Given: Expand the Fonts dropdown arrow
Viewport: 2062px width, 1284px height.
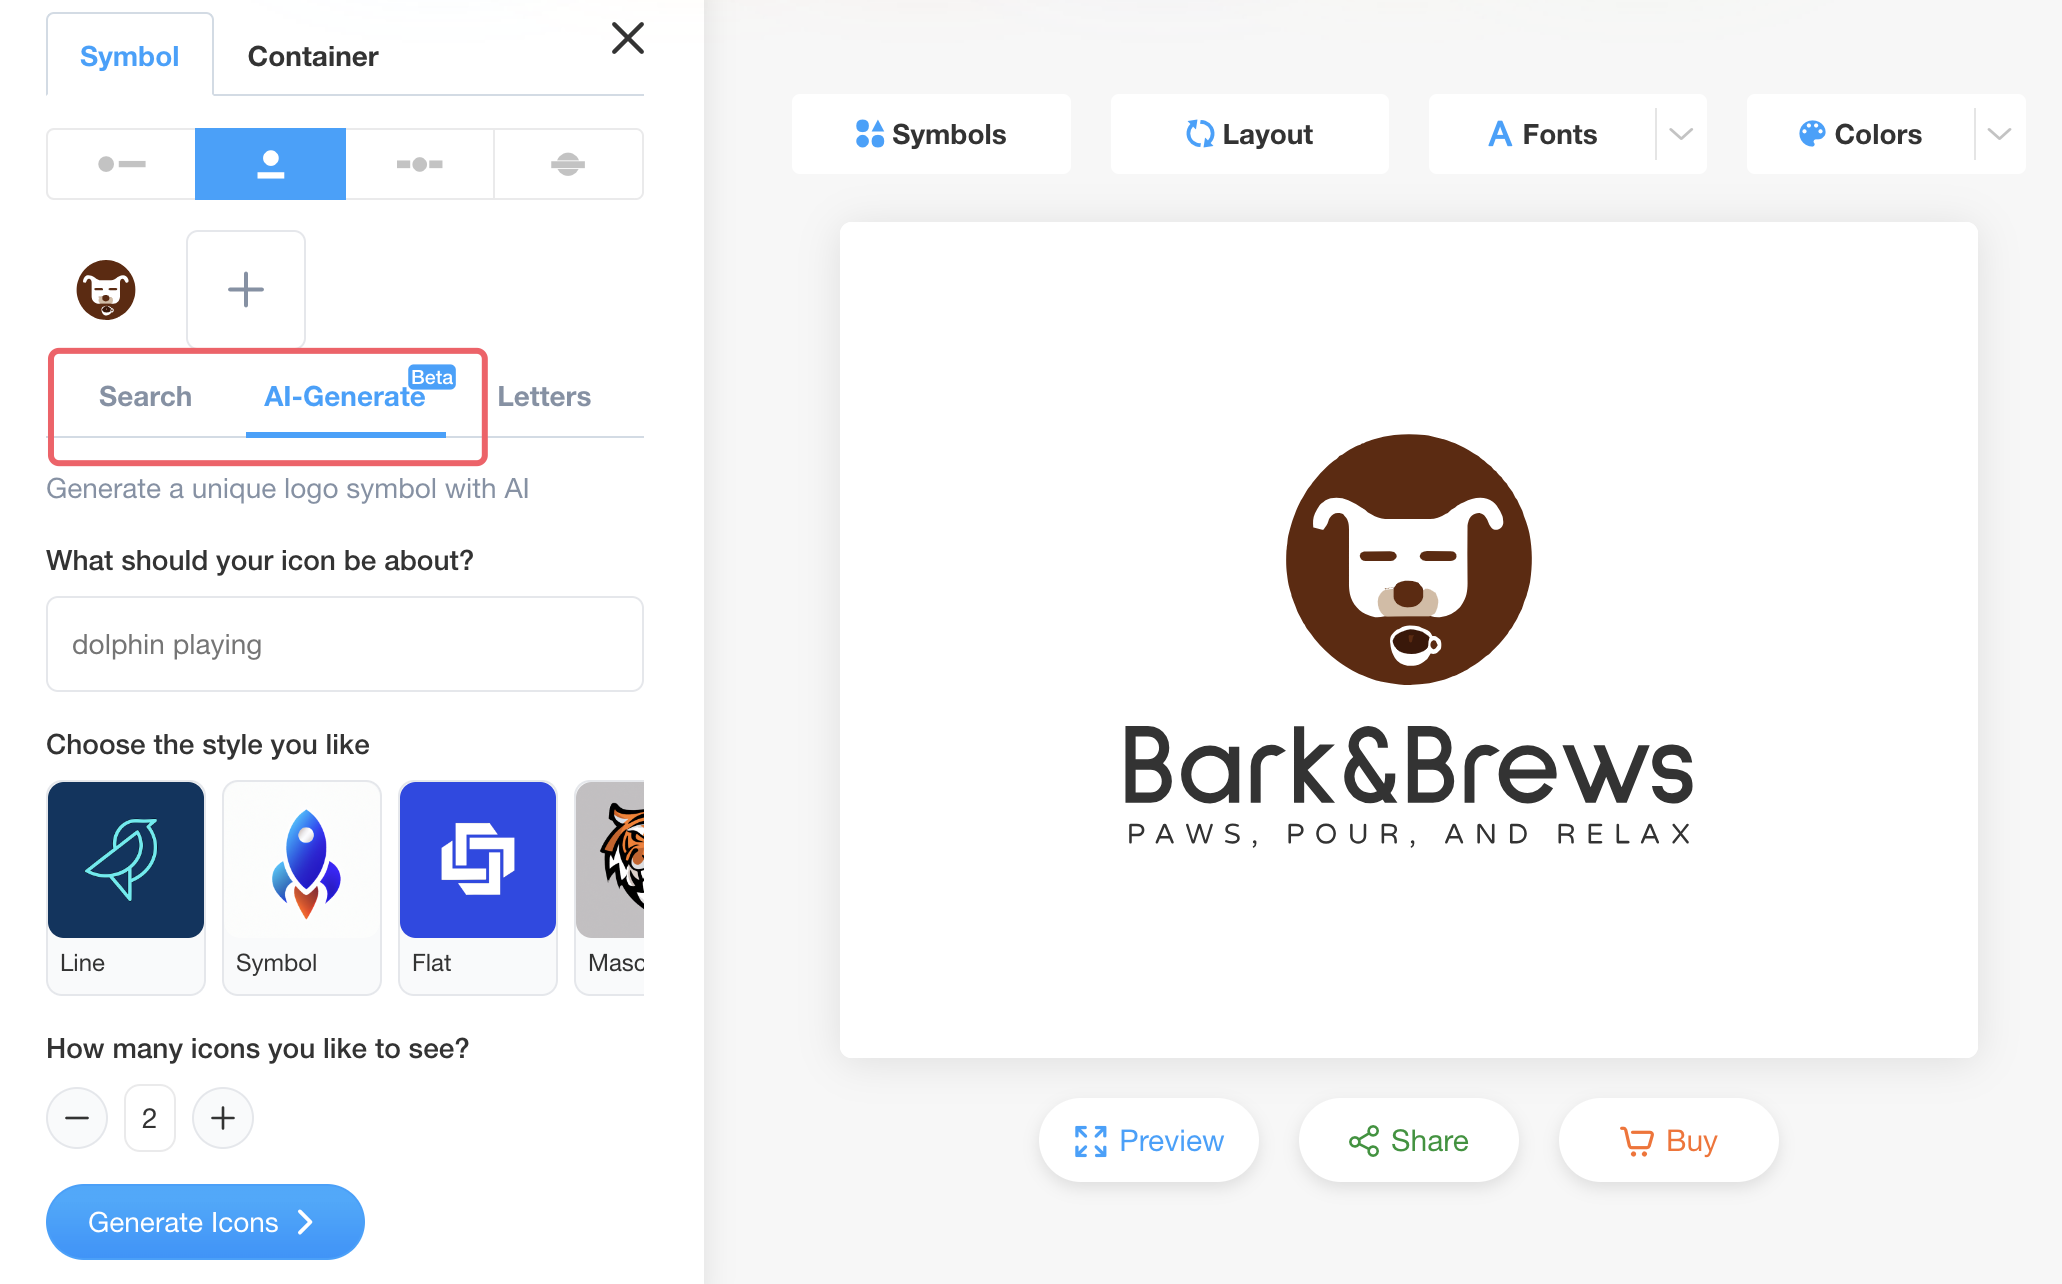Looking at the screenshot, I should (x=1681, y=134).
